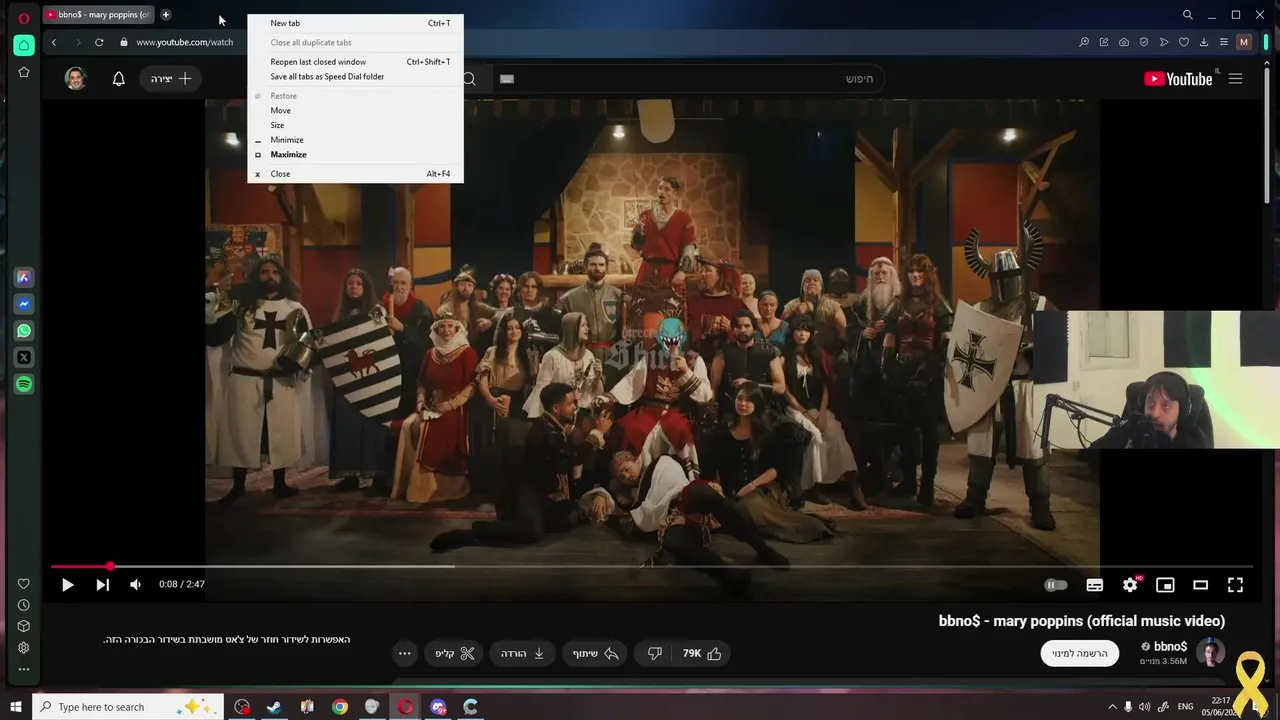Open YouTube account avatar
This screenshot has height=720, width=1280.
point(76,78)
